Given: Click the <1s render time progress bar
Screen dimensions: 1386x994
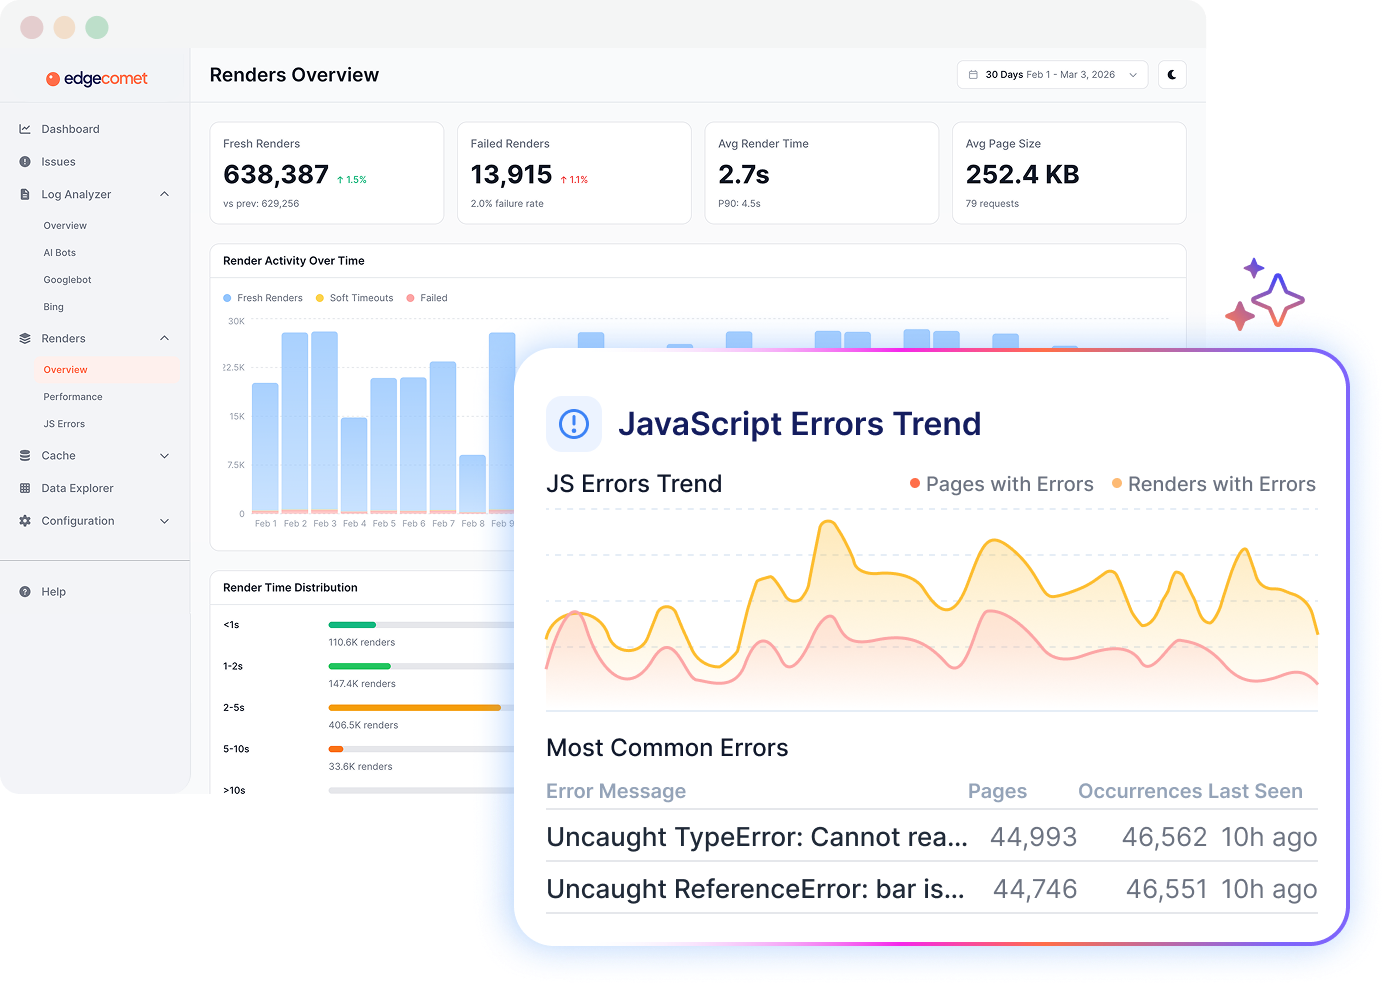Looking at the screenshot, I should pyautogui.click(x=421, y=625).
